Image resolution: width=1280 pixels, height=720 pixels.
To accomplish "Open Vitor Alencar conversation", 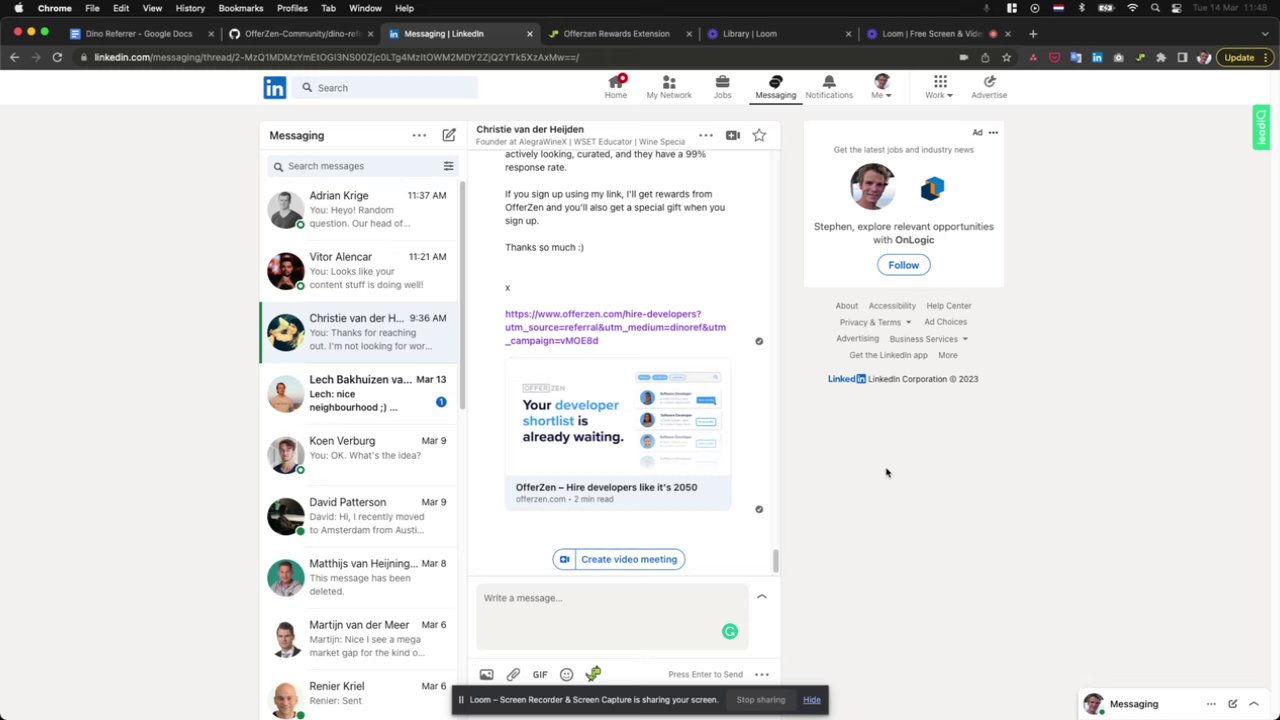I will (x=359, y=271).
